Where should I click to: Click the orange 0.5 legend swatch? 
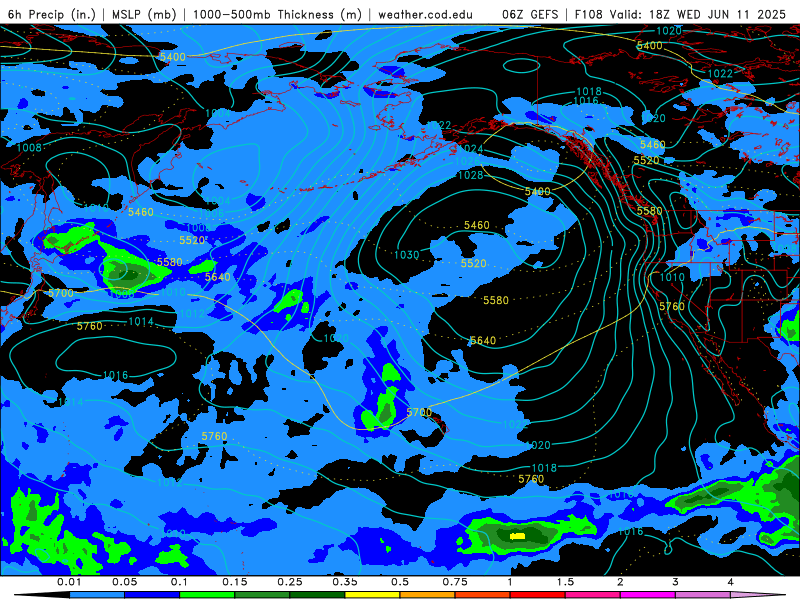pos(428,595)
